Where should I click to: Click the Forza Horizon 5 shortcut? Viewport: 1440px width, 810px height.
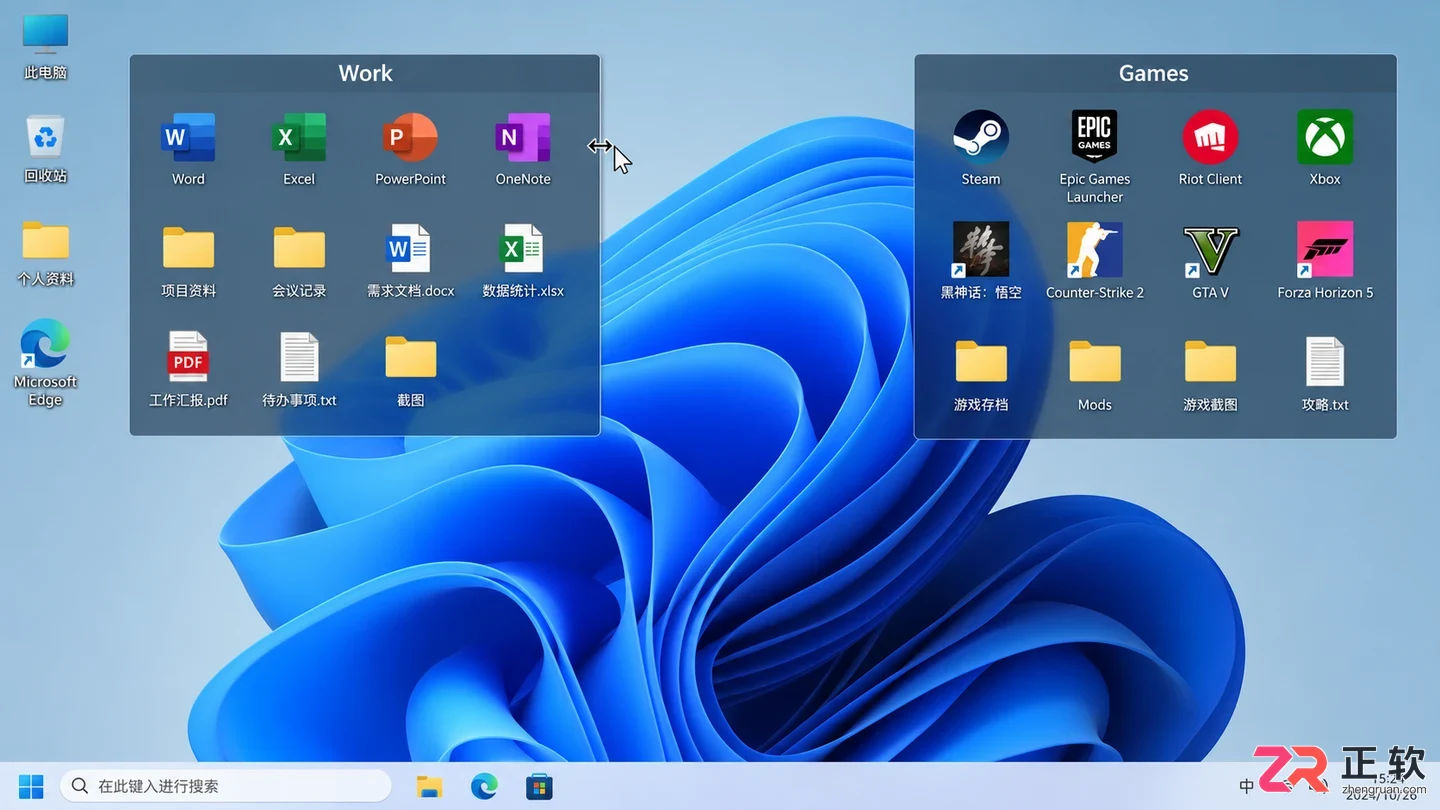(1325, 250)
